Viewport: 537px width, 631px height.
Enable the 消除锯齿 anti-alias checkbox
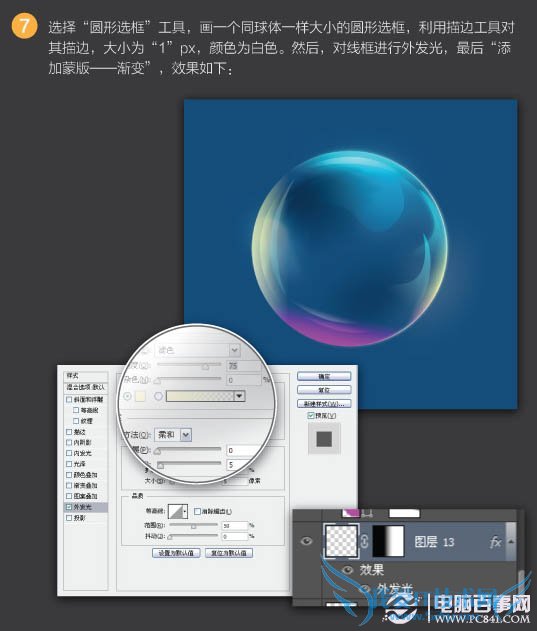click(x=197, y=511)
